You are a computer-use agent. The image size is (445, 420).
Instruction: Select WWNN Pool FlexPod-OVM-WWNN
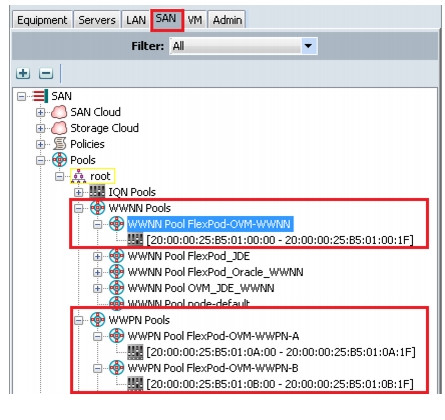click(210, 224)
